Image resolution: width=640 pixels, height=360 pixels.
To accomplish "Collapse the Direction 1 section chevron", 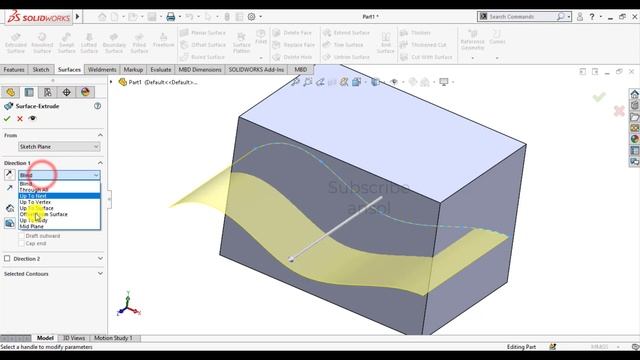I will point(100,163).
